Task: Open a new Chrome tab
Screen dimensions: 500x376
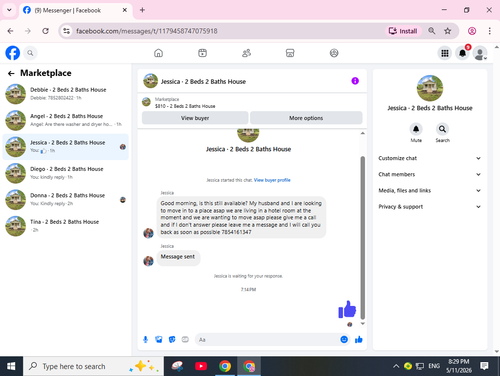Action: click(x=142, y=10)
